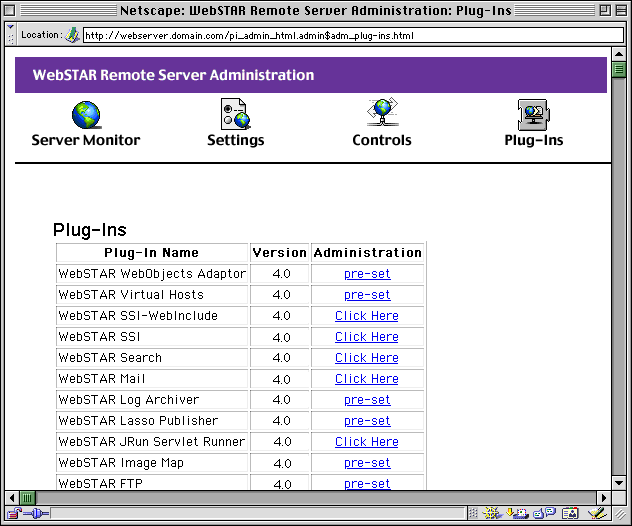Select 'WebSTAR Image Map' cell

point(152,463)
